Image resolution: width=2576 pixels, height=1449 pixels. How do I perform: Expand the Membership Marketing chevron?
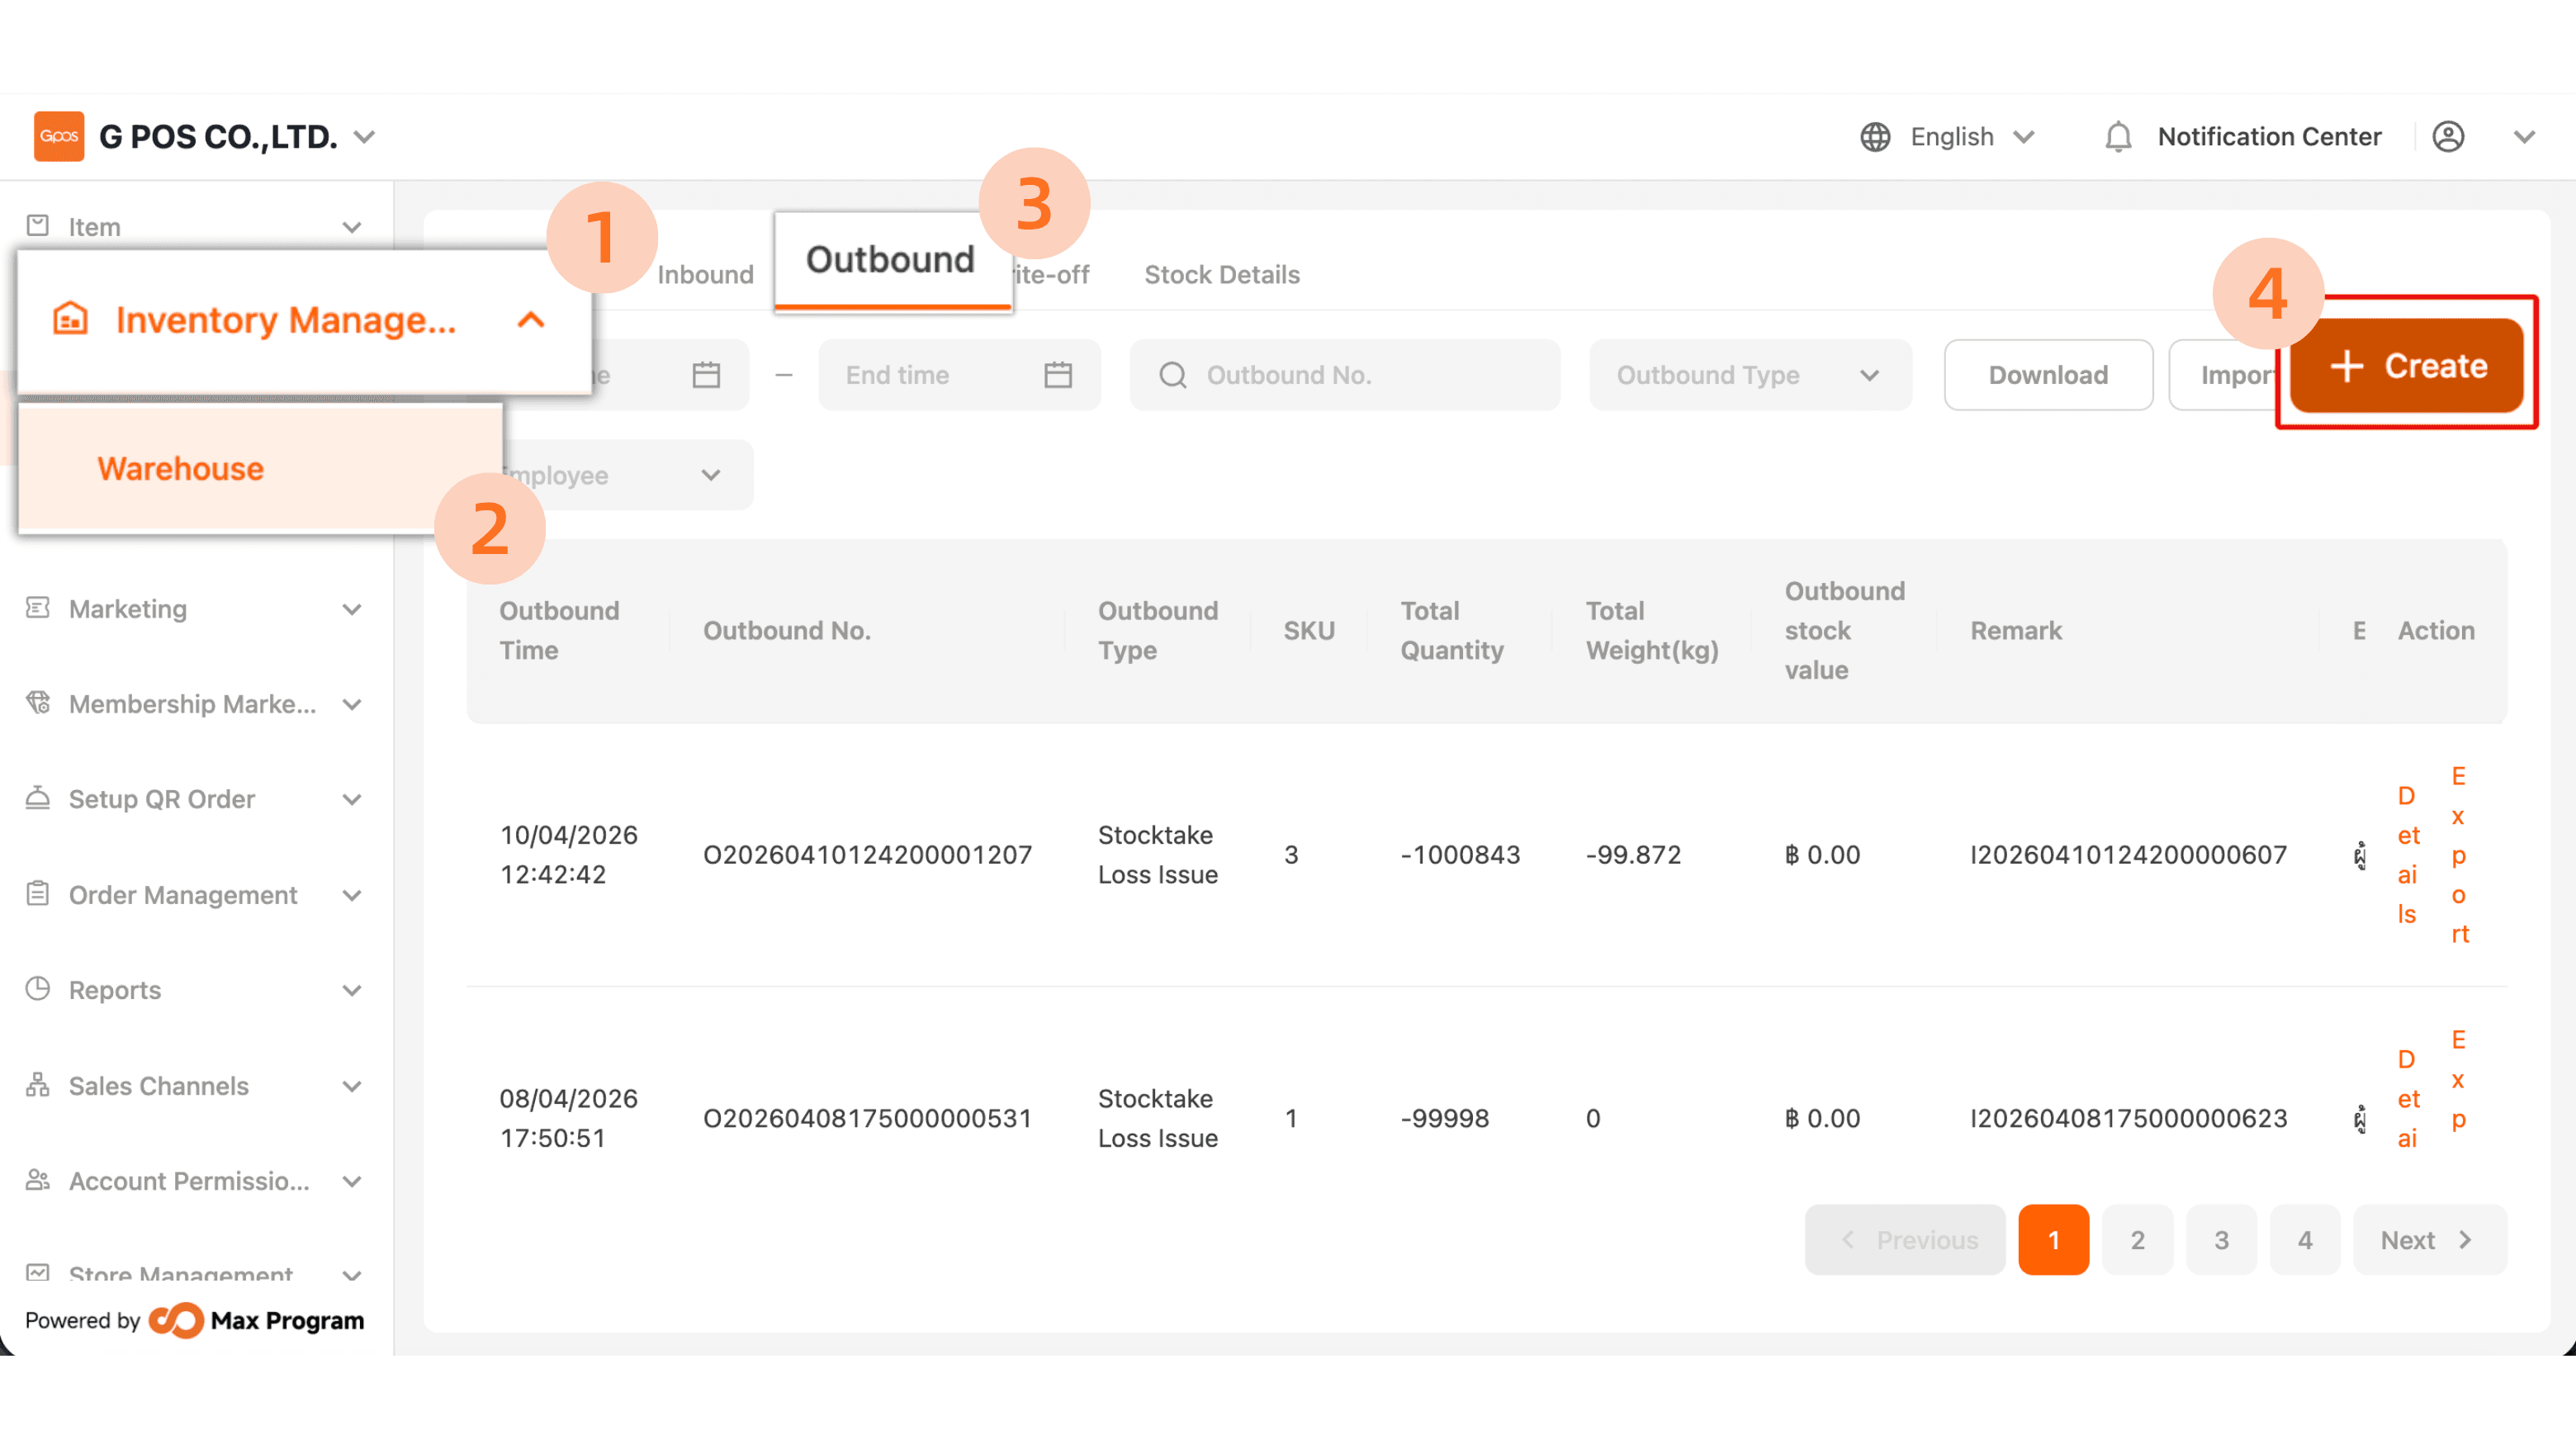(x=352, y=704)
